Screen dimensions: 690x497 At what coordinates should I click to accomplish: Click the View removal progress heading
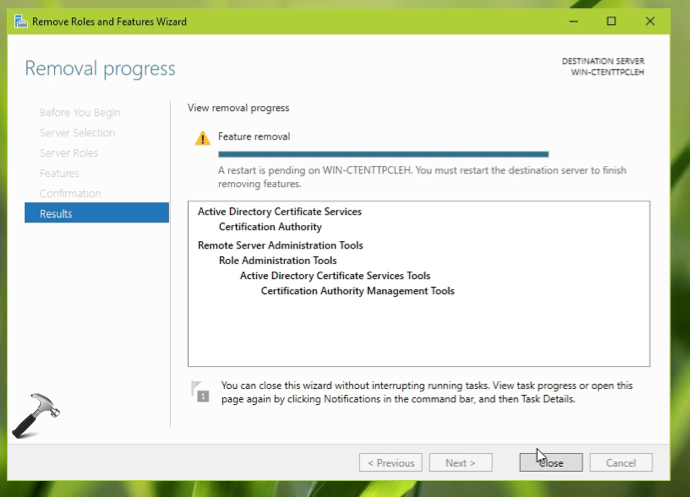(x=239, y=108)
